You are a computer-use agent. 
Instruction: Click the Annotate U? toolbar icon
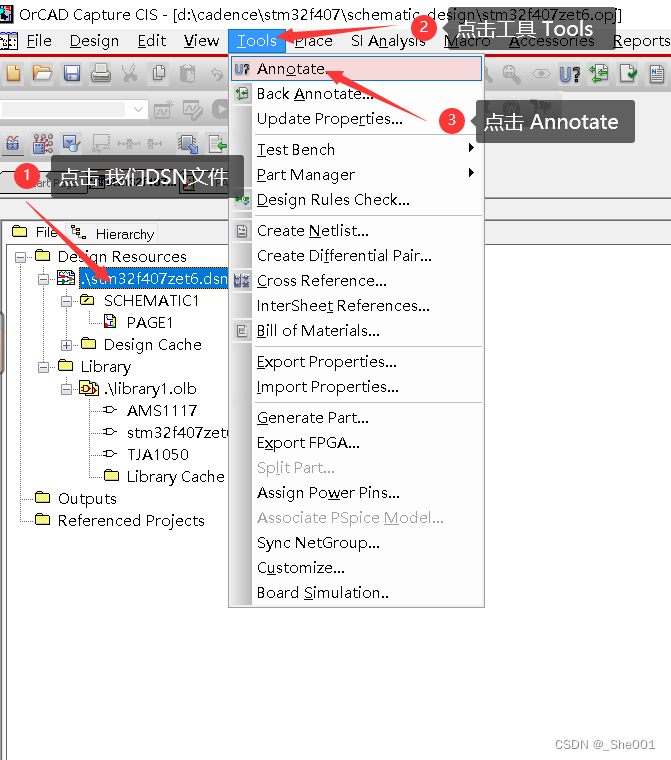(x=570, y=74)
